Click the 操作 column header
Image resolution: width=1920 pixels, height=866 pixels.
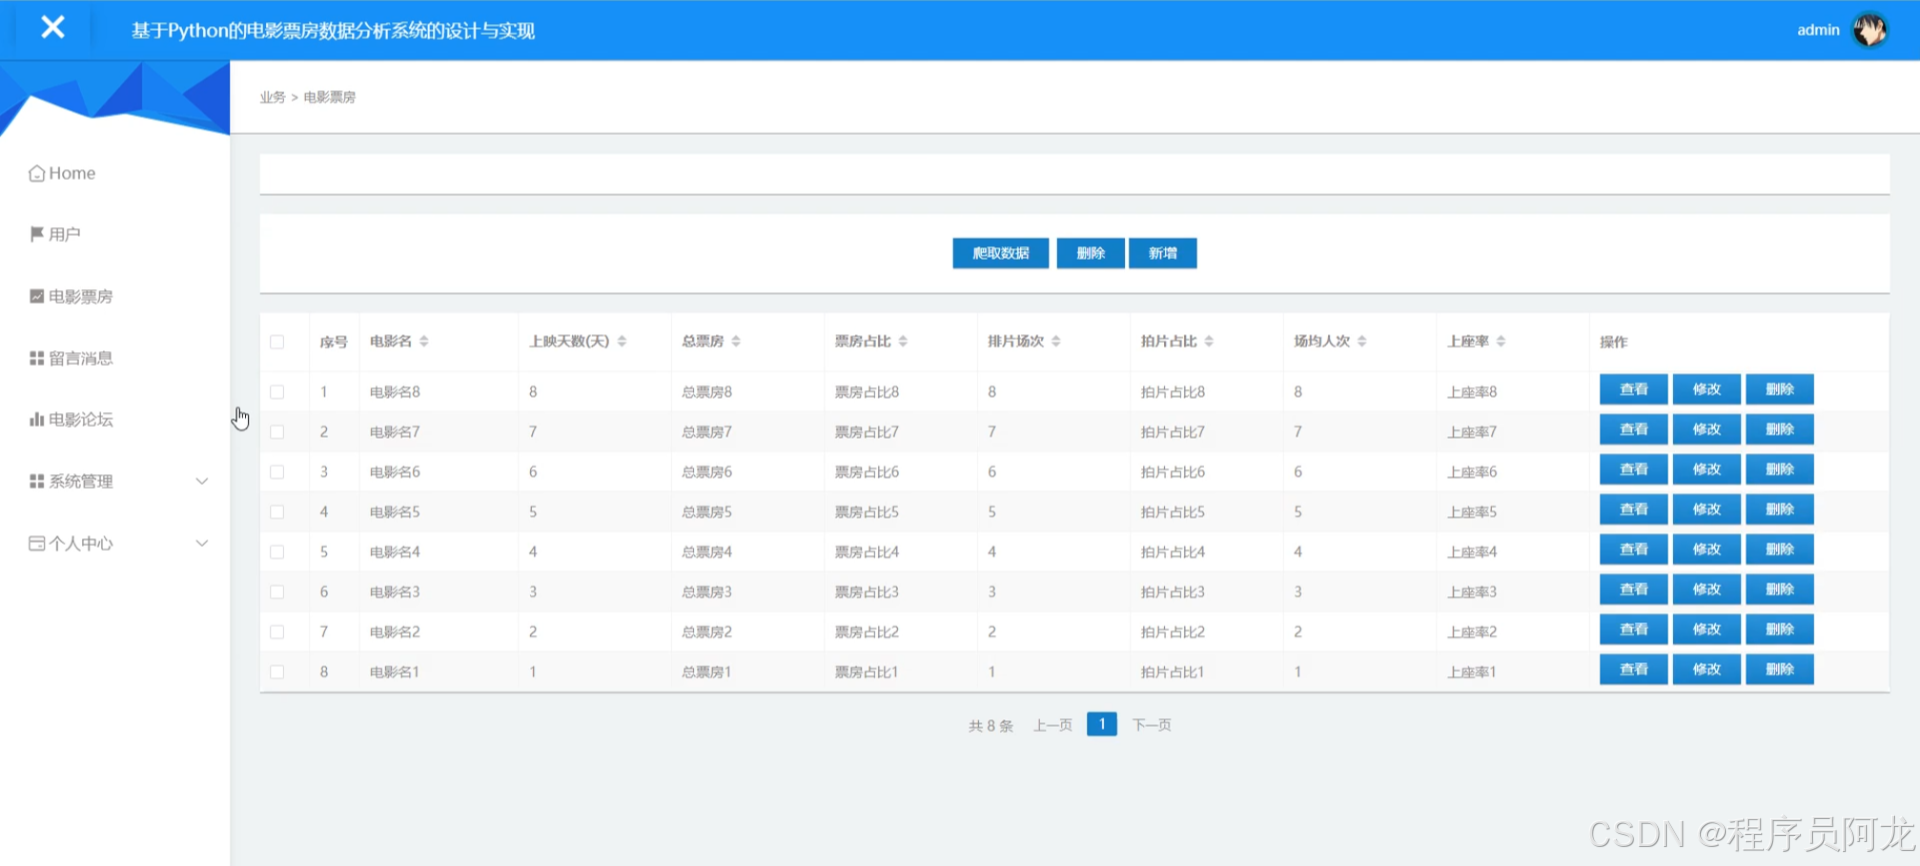(x=1614, y=342)
